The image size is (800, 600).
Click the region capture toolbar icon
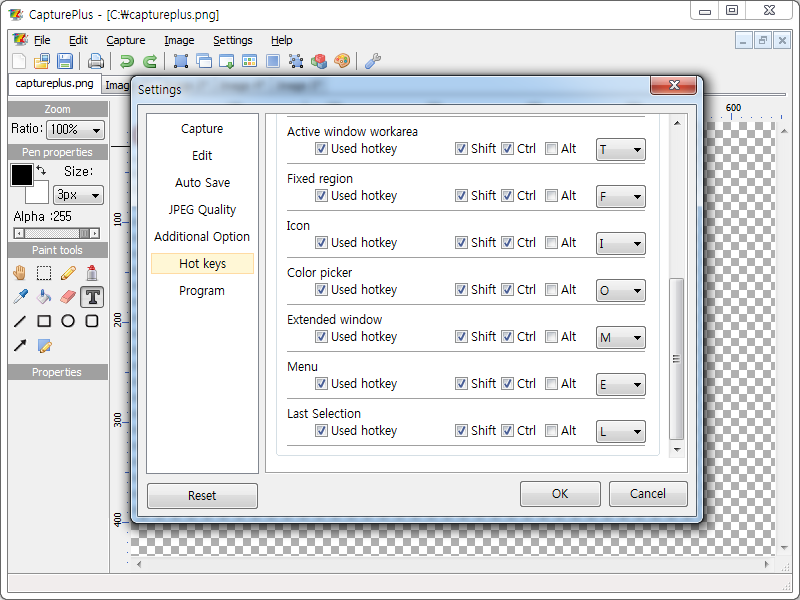tap(181, 61)
